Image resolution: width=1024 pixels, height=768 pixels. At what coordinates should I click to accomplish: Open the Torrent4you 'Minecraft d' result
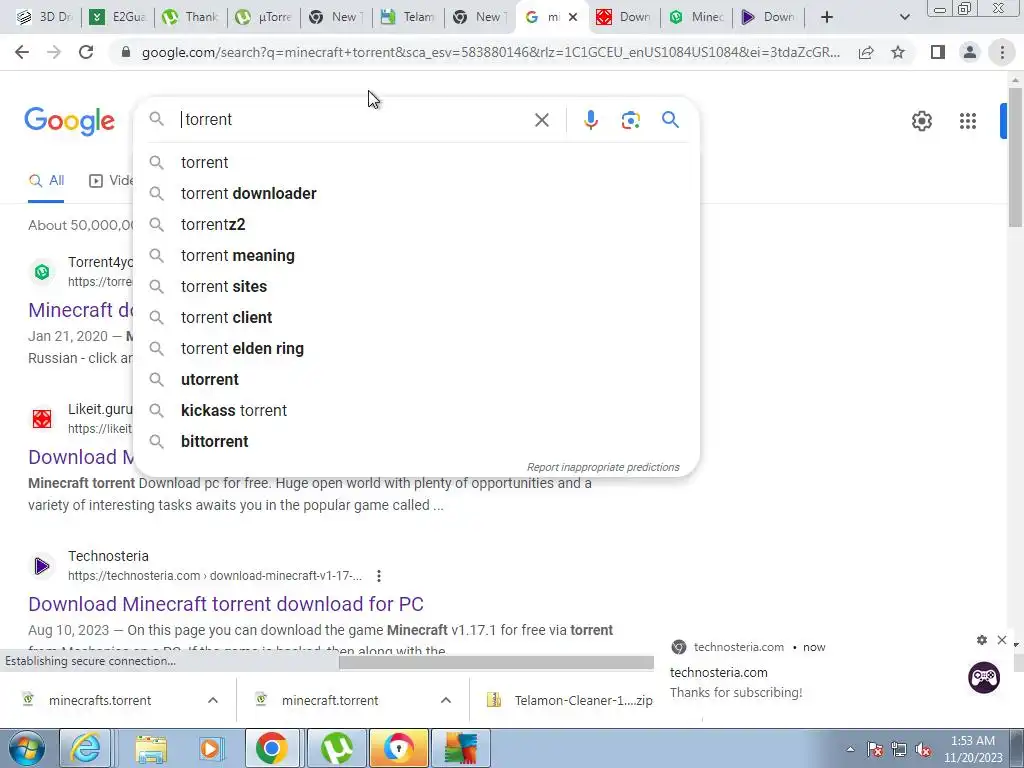point(80,310)
